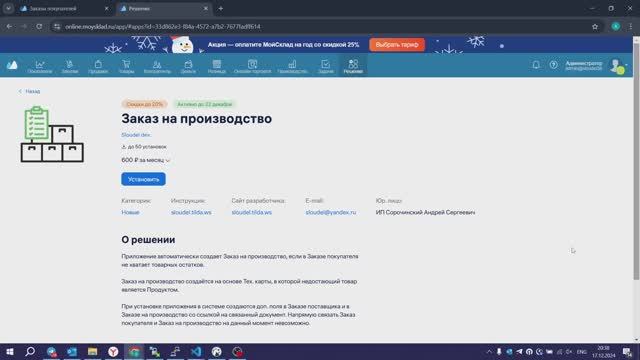
Task: Open the Задачи section
Action: tap(326, 67)
